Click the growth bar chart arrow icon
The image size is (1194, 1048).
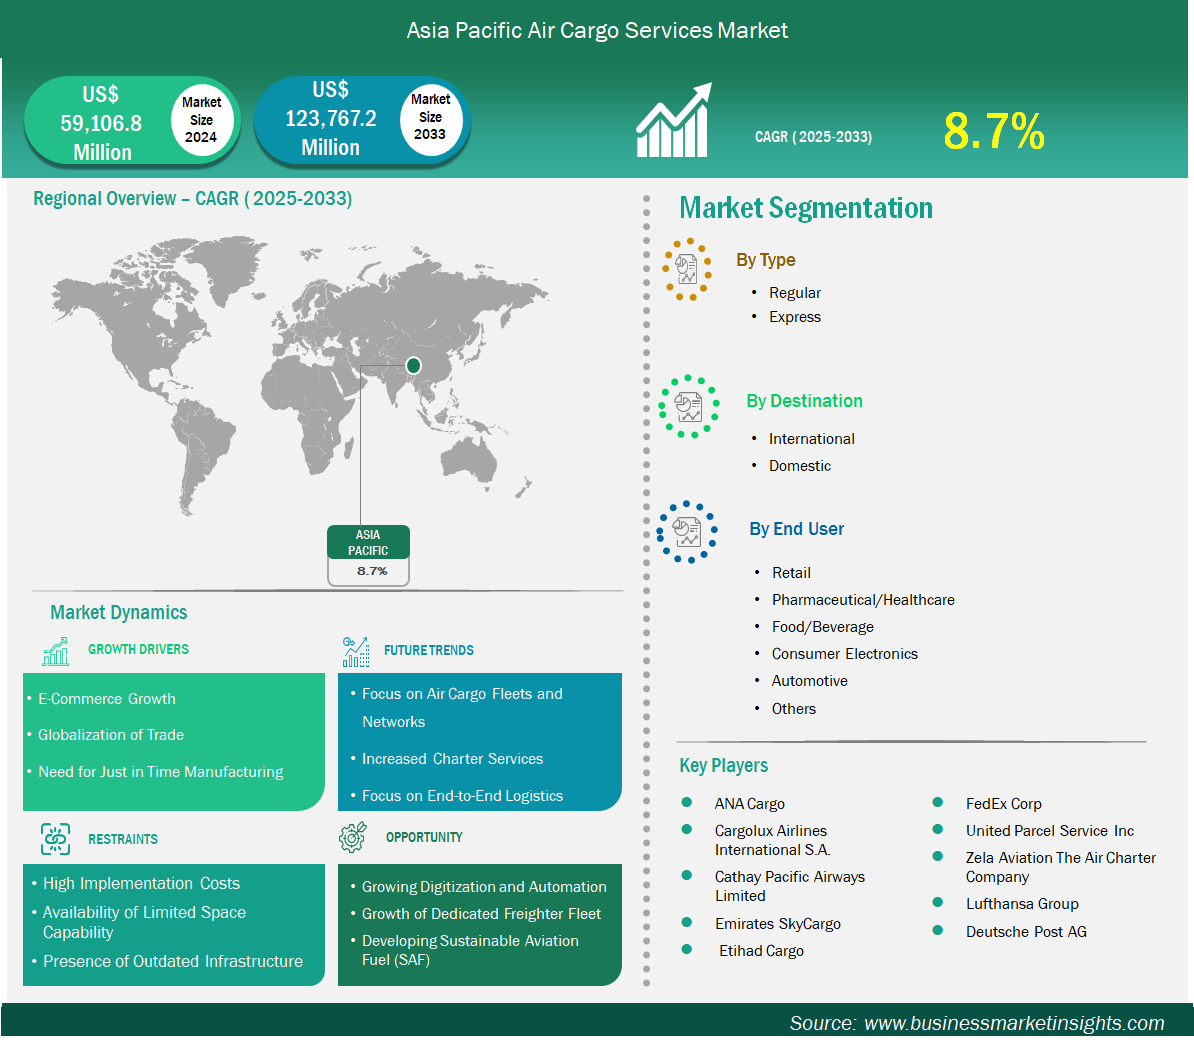click(674, 121)
